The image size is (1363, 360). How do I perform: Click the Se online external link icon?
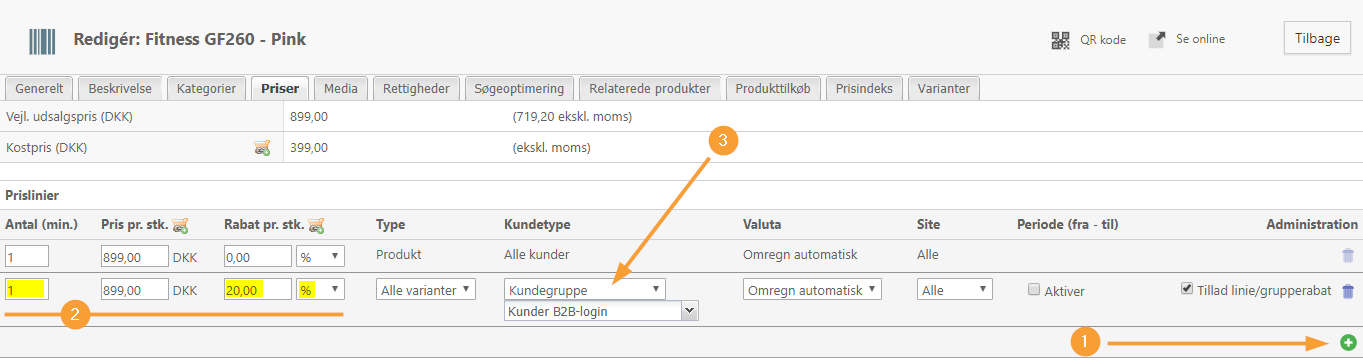(1157, 40)
